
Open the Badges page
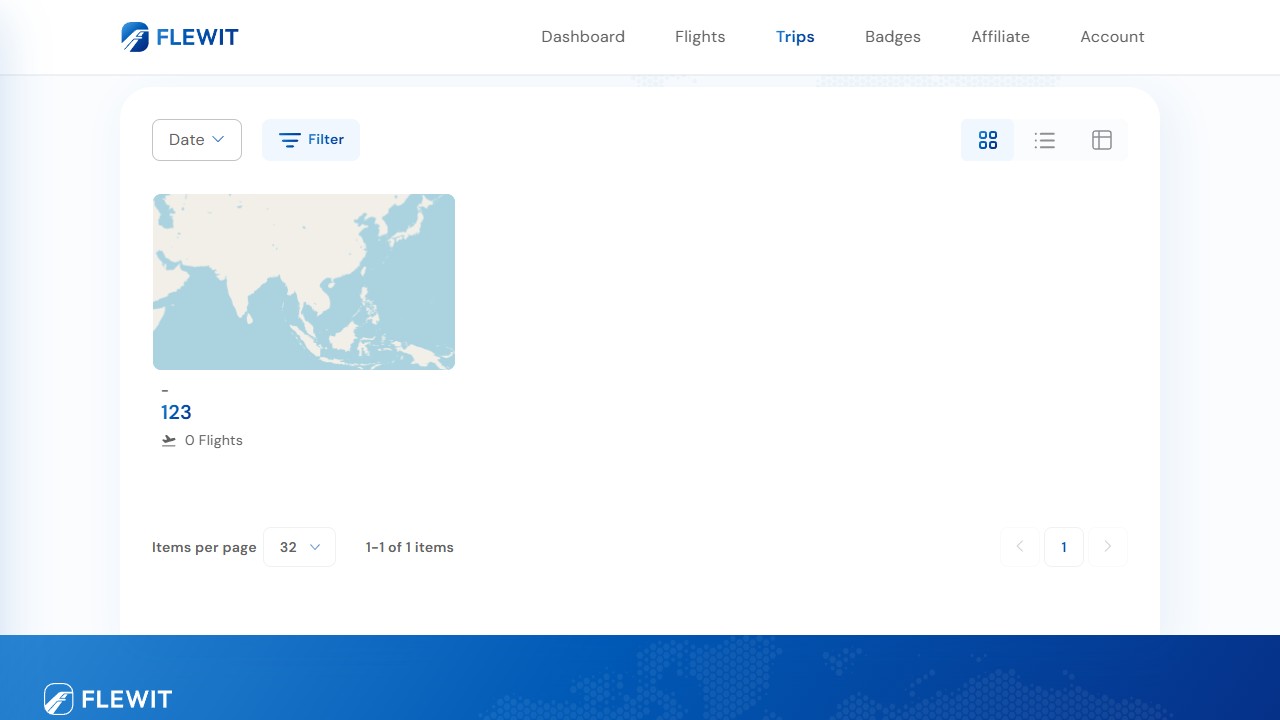893,37
